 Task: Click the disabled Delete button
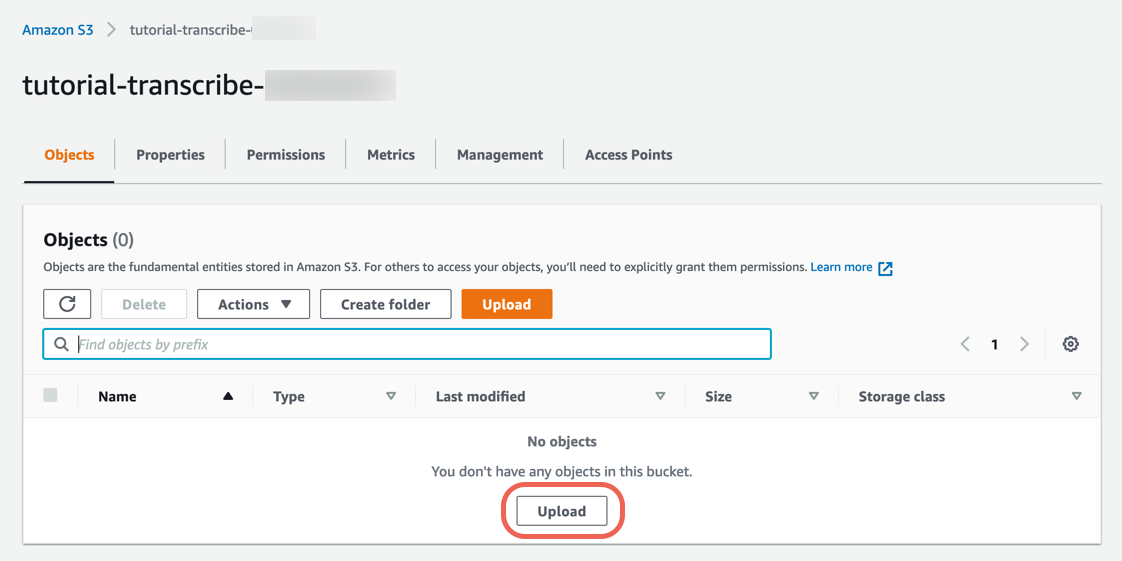tap(144, 304)
